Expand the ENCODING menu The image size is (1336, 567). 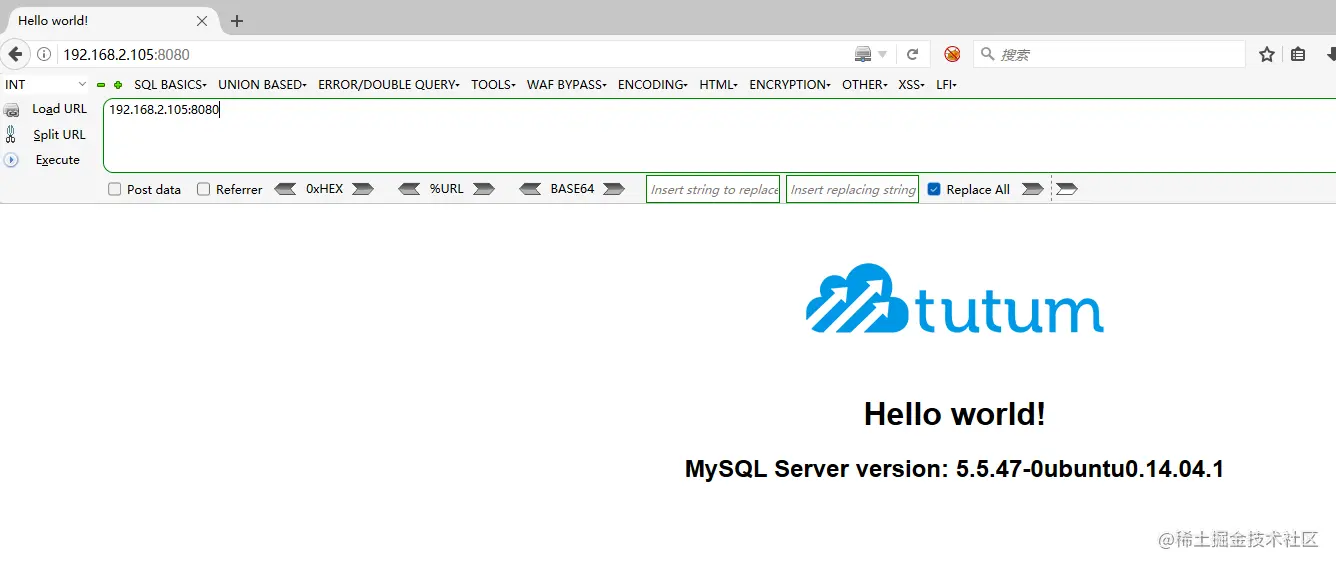(x=653, y=85)
